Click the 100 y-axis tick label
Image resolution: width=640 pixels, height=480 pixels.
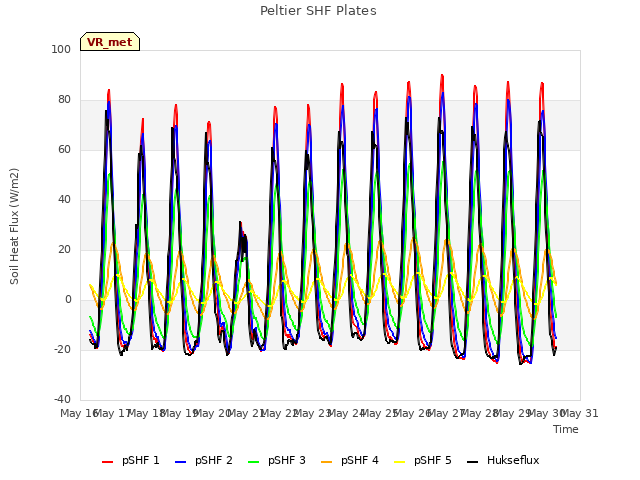pyautogui.click(x=61, y=49)
